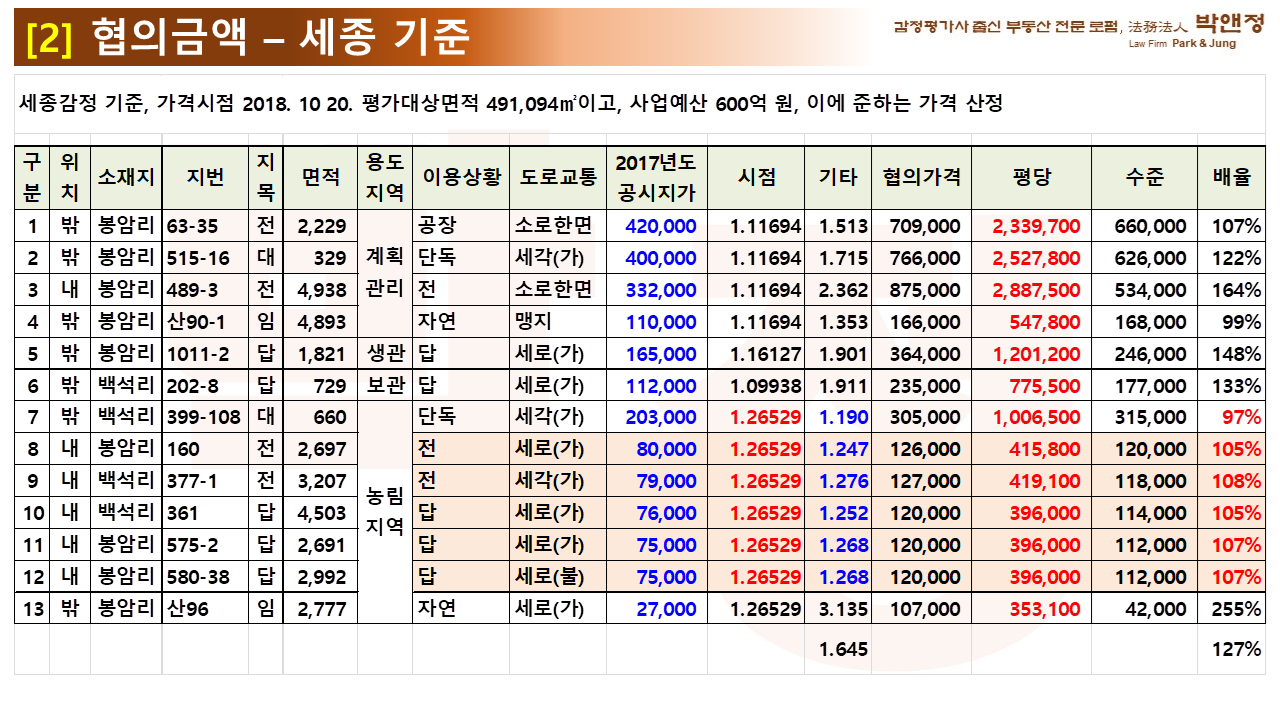Screen dimensions: 1280x720
Task: Select the 255% ratio cell
Action: (1238, 609)
